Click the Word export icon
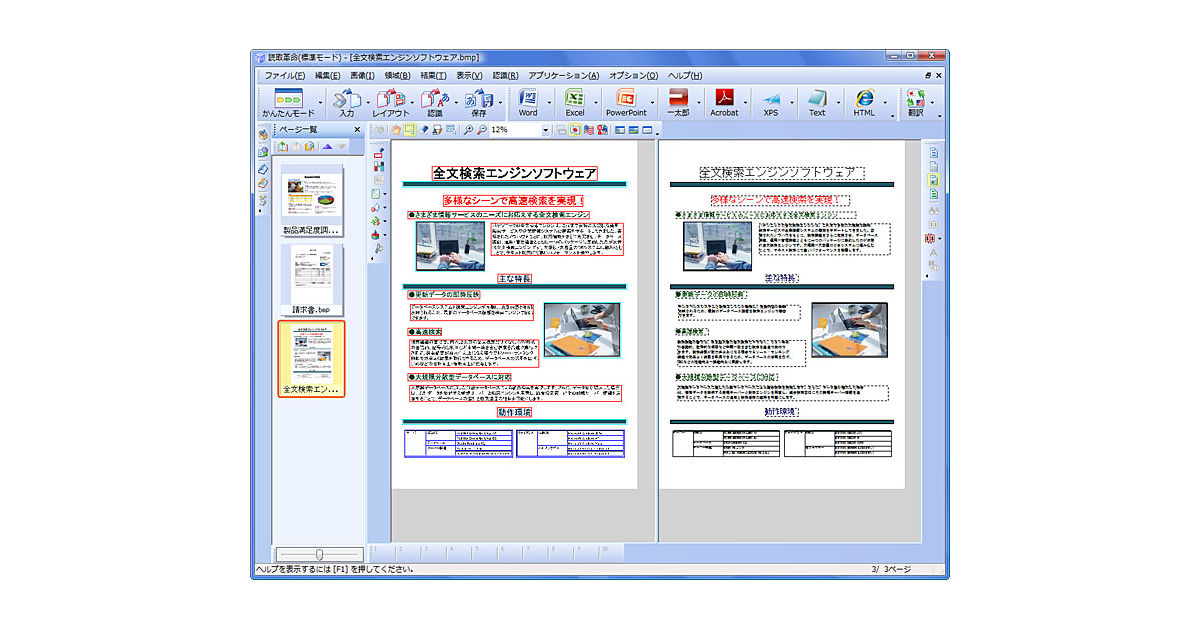This screenshot has width=1200, height=630. (527, 102)
